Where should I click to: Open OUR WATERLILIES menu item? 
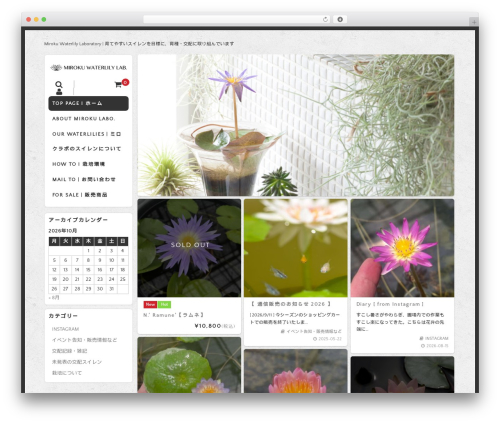[86, 134]
